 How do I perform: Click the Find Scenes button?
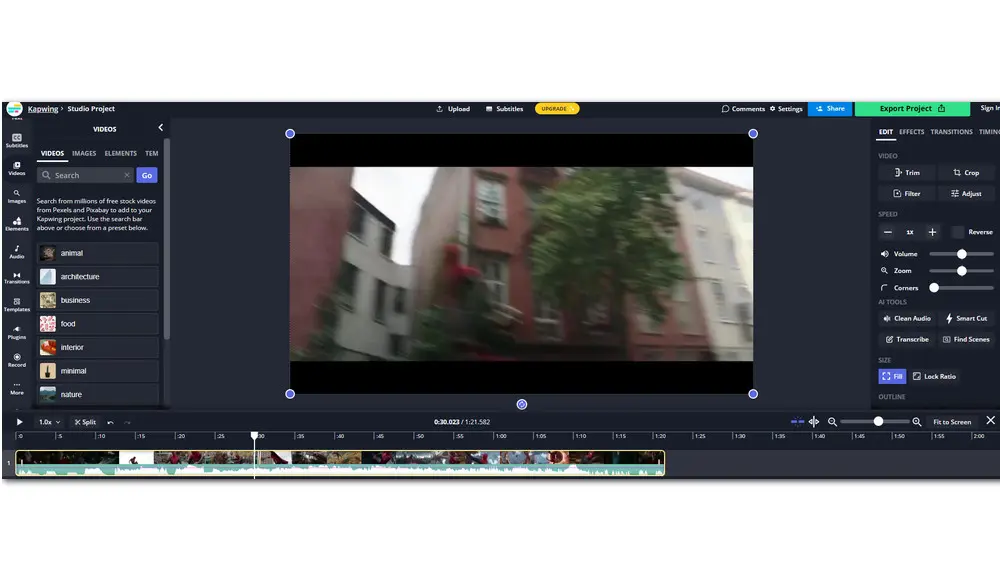tap(966, 339)
